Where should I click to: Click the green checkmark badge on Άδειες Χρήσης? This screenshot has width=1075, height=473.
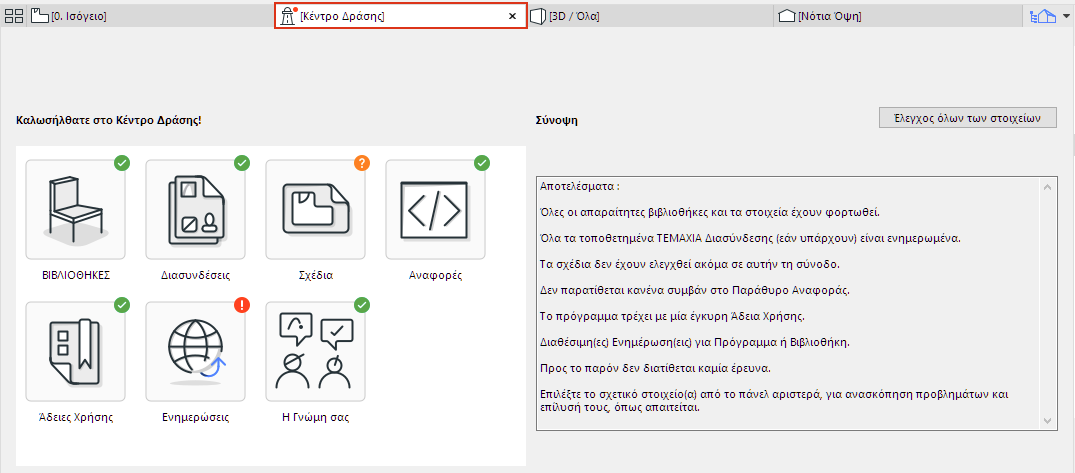pyautogui.click(x=122, y=304)
